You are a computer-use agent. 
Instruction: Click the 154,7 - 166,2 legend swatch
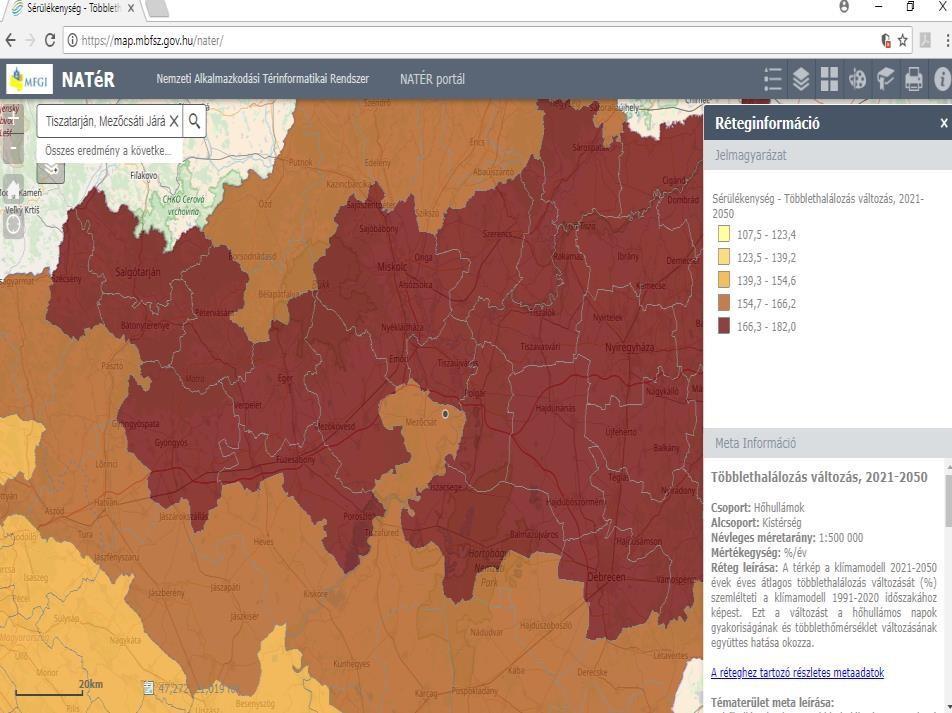coord(724,304)
